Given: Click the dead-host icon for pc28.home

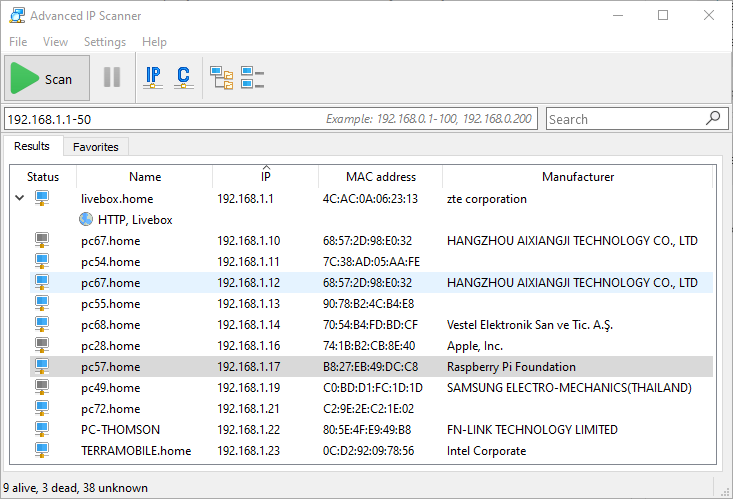Looking at the screenshot, I should (42, 345).
